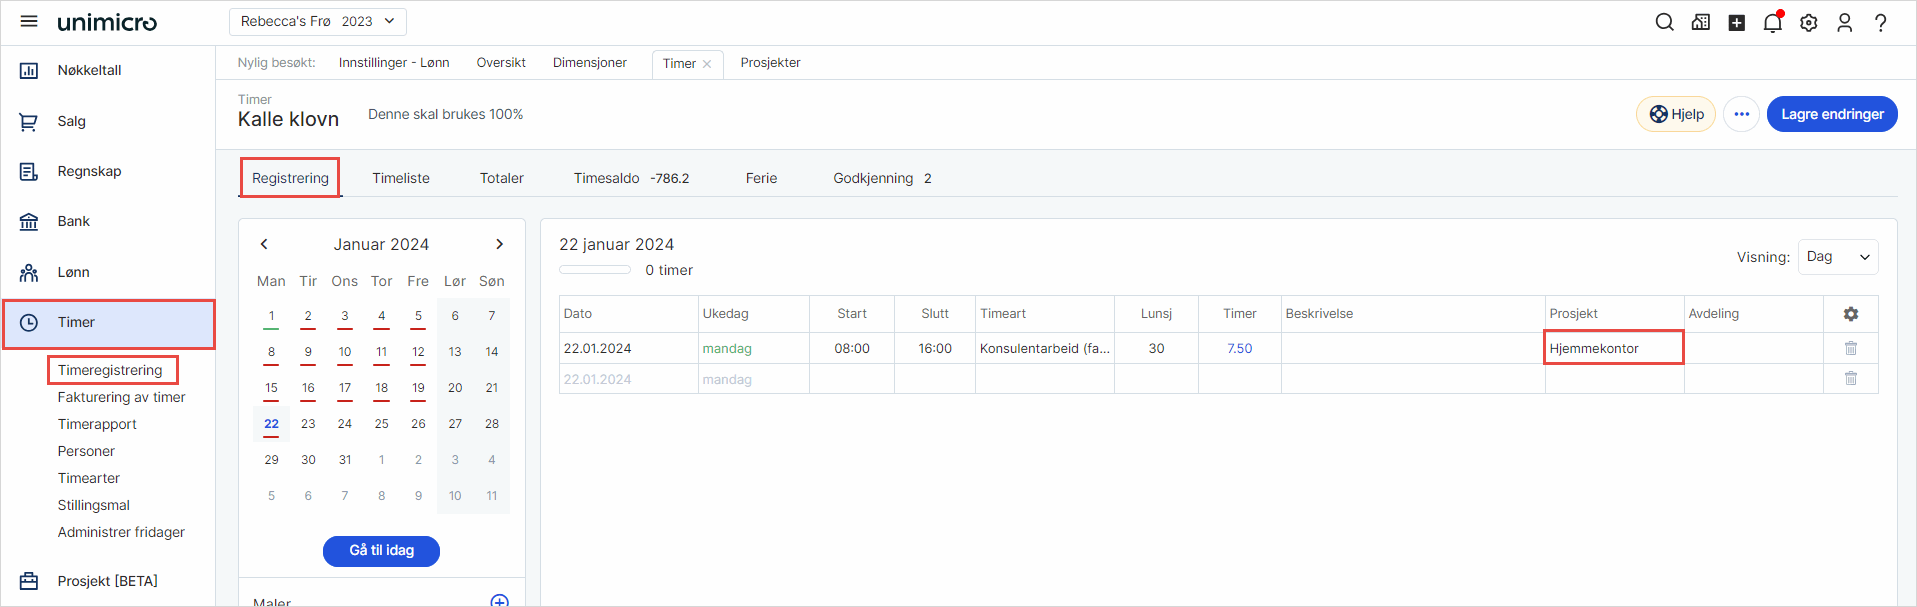Click the Hjemmekontor project cell
This screenshot has width=1917, height=607.
coord(1613,348)
